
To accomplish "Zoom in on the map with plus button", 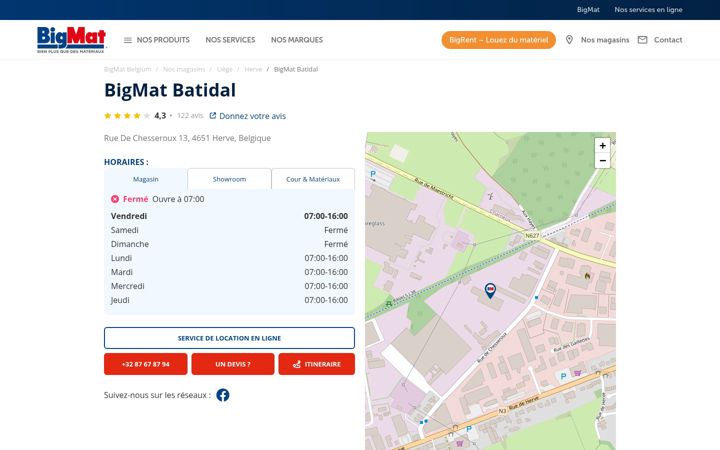I will pos(602,146).
